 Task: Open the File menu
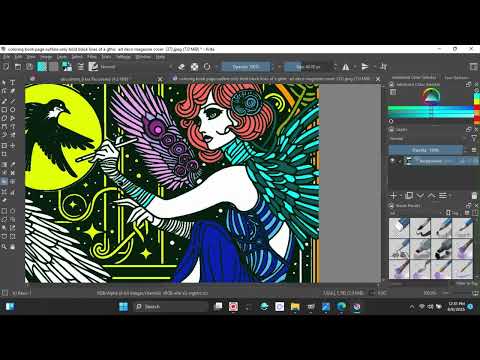pos(6,57)
